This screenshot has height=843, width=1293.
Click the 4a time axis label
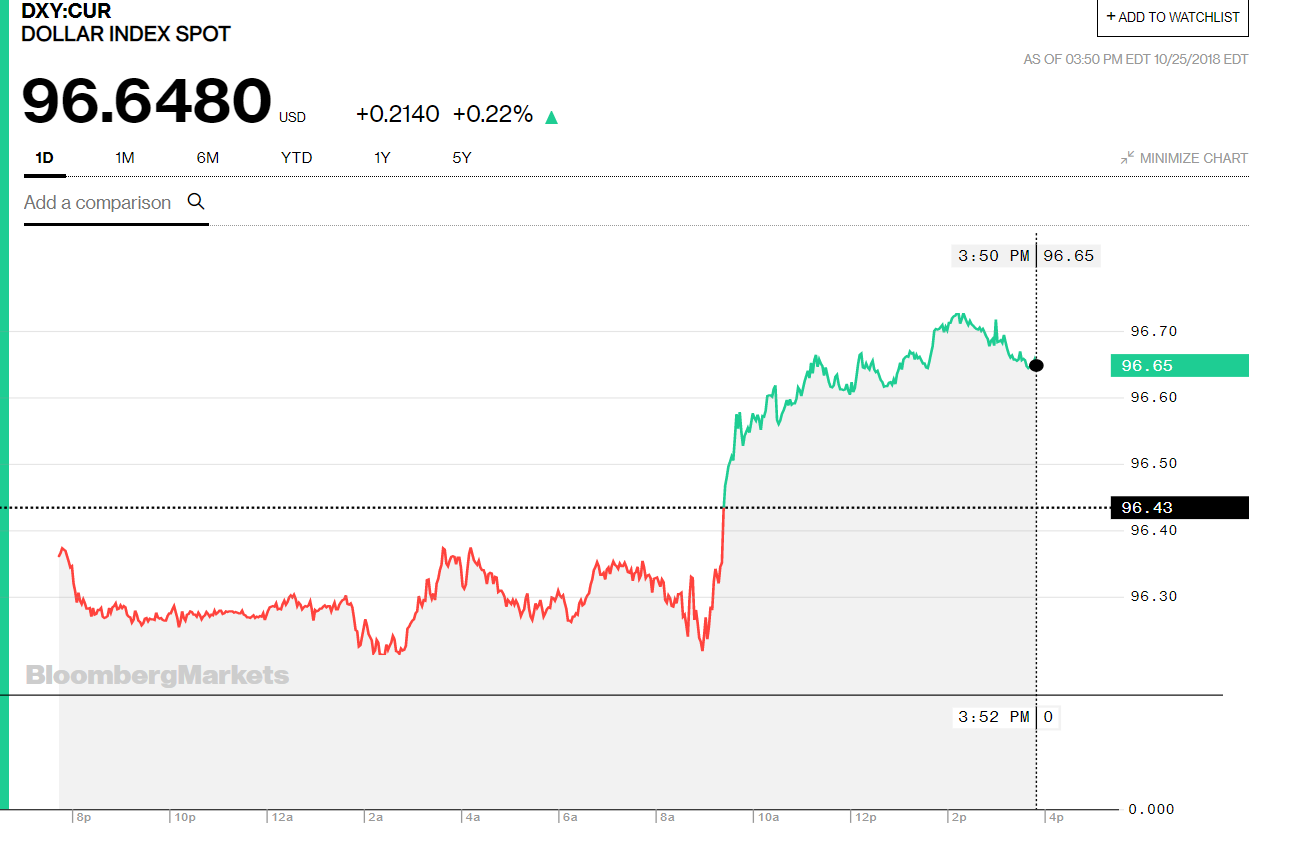[472, 817]
